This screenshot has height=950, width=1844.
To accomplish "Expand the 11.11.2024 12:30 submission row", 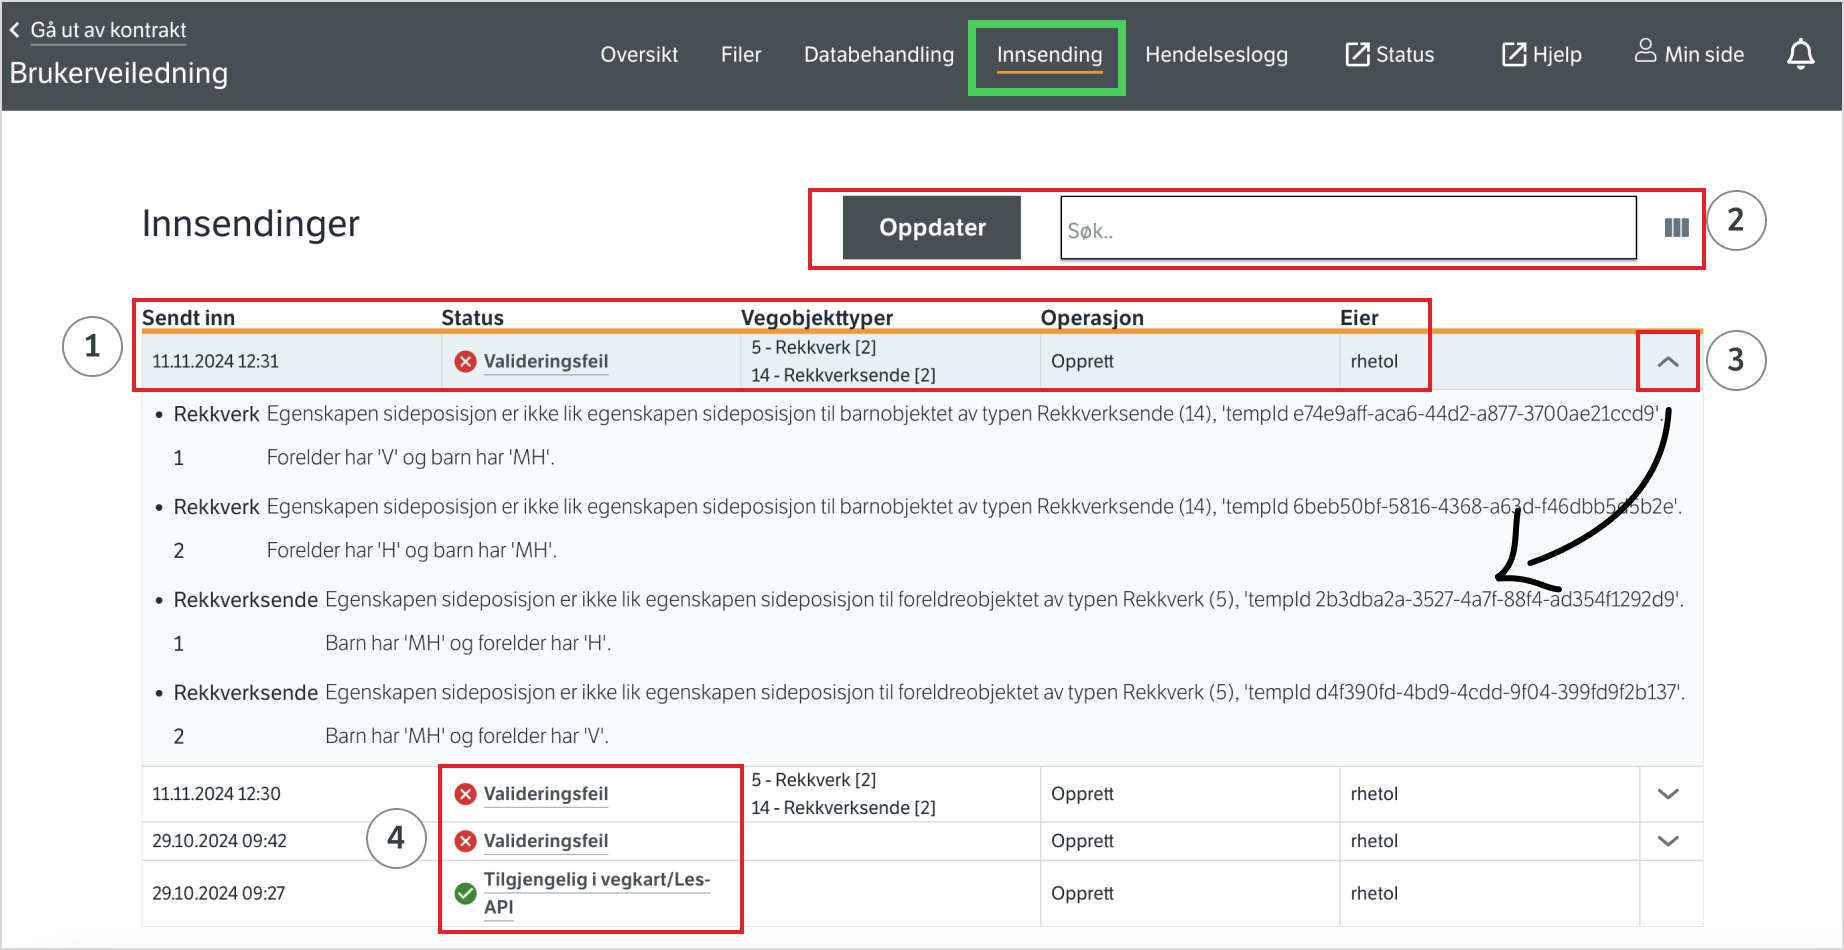I will tap(1667, 794).
